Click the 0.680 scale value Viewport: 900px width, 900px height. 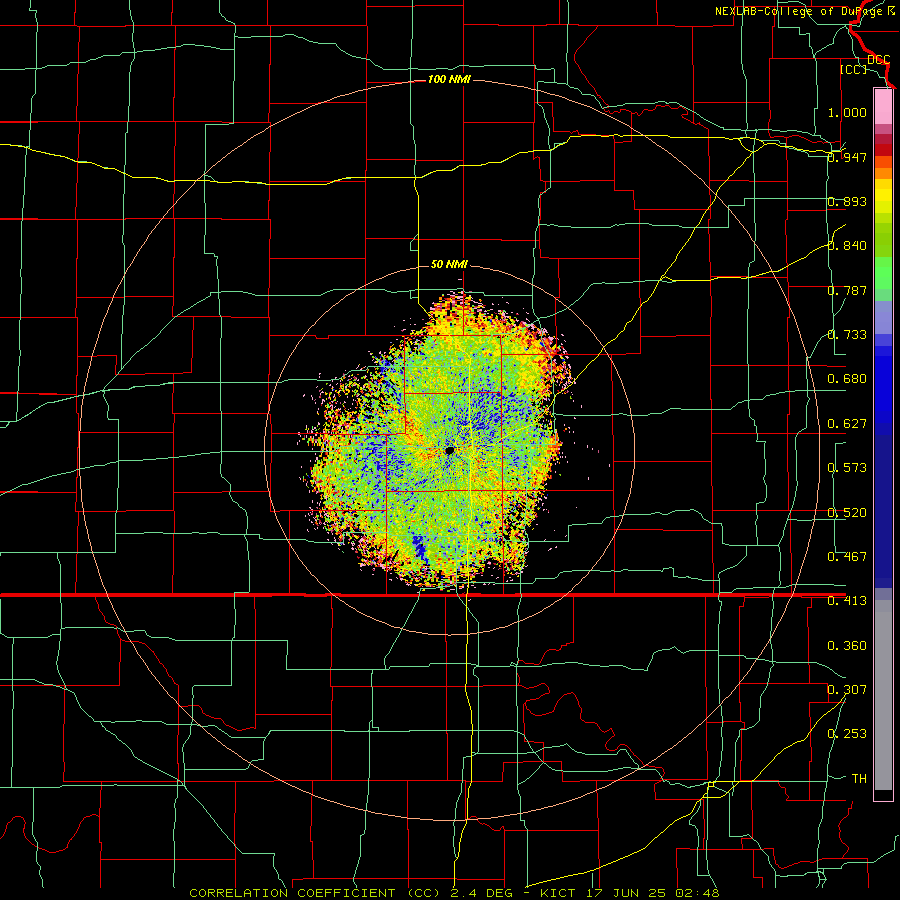click(847, 379)
